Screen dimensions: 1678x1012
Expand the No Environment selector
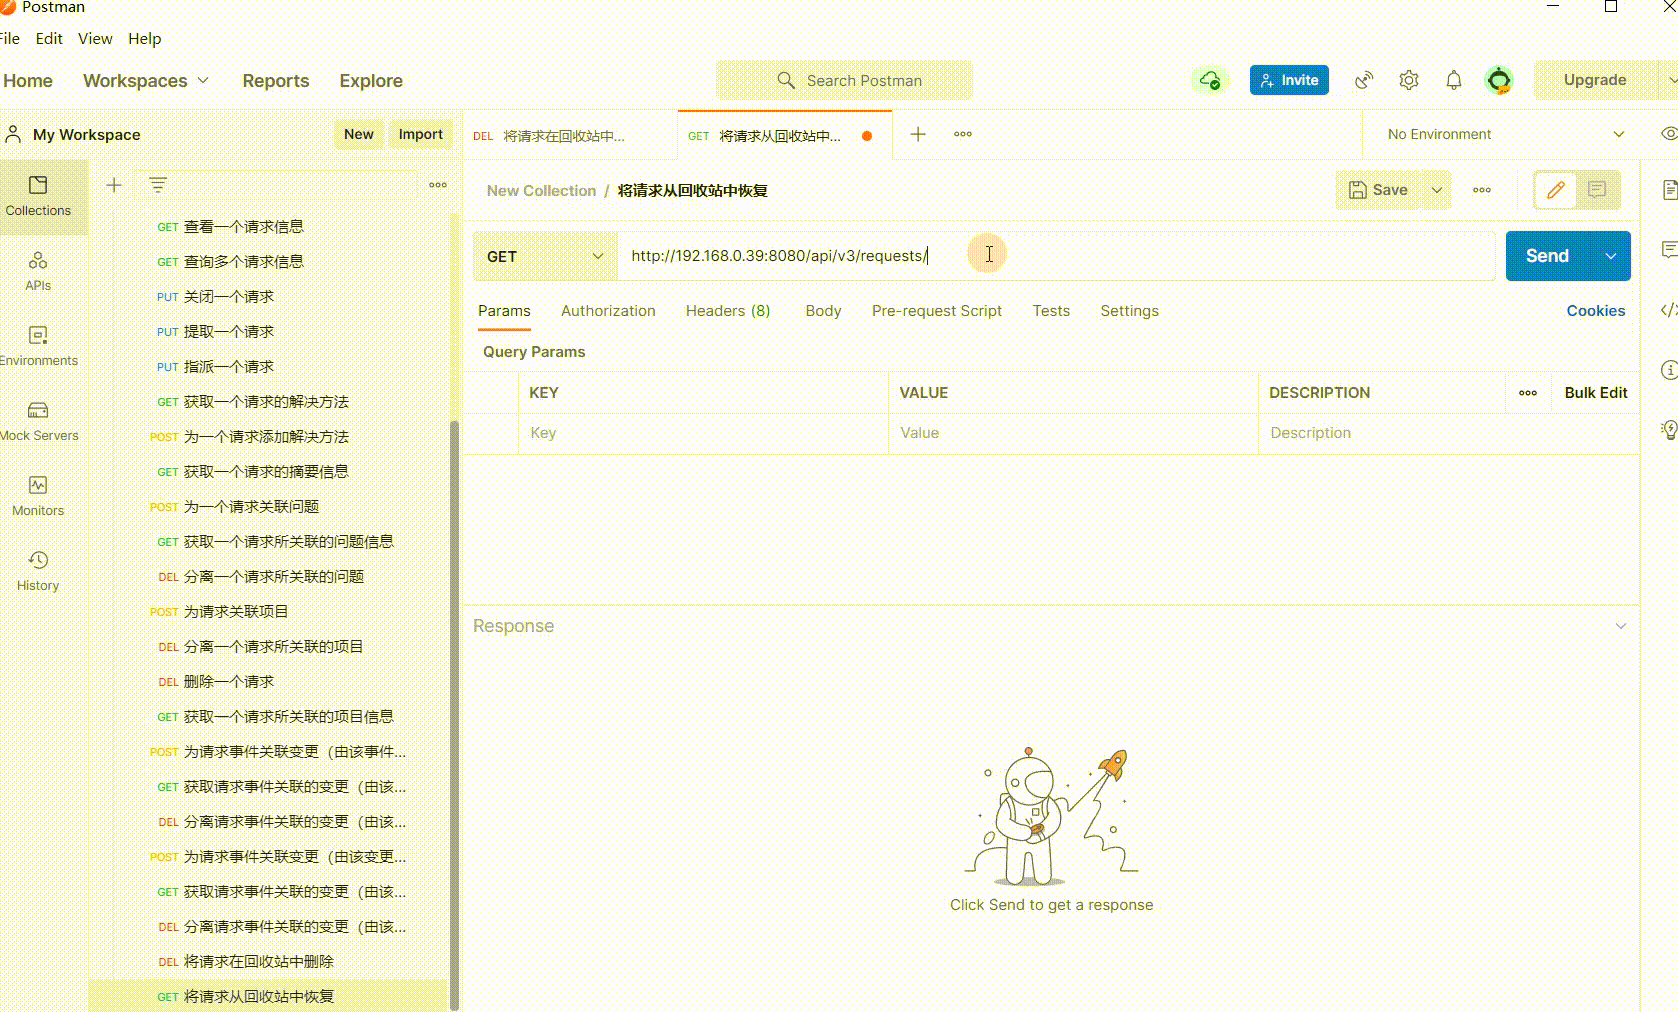point(1505,134)
